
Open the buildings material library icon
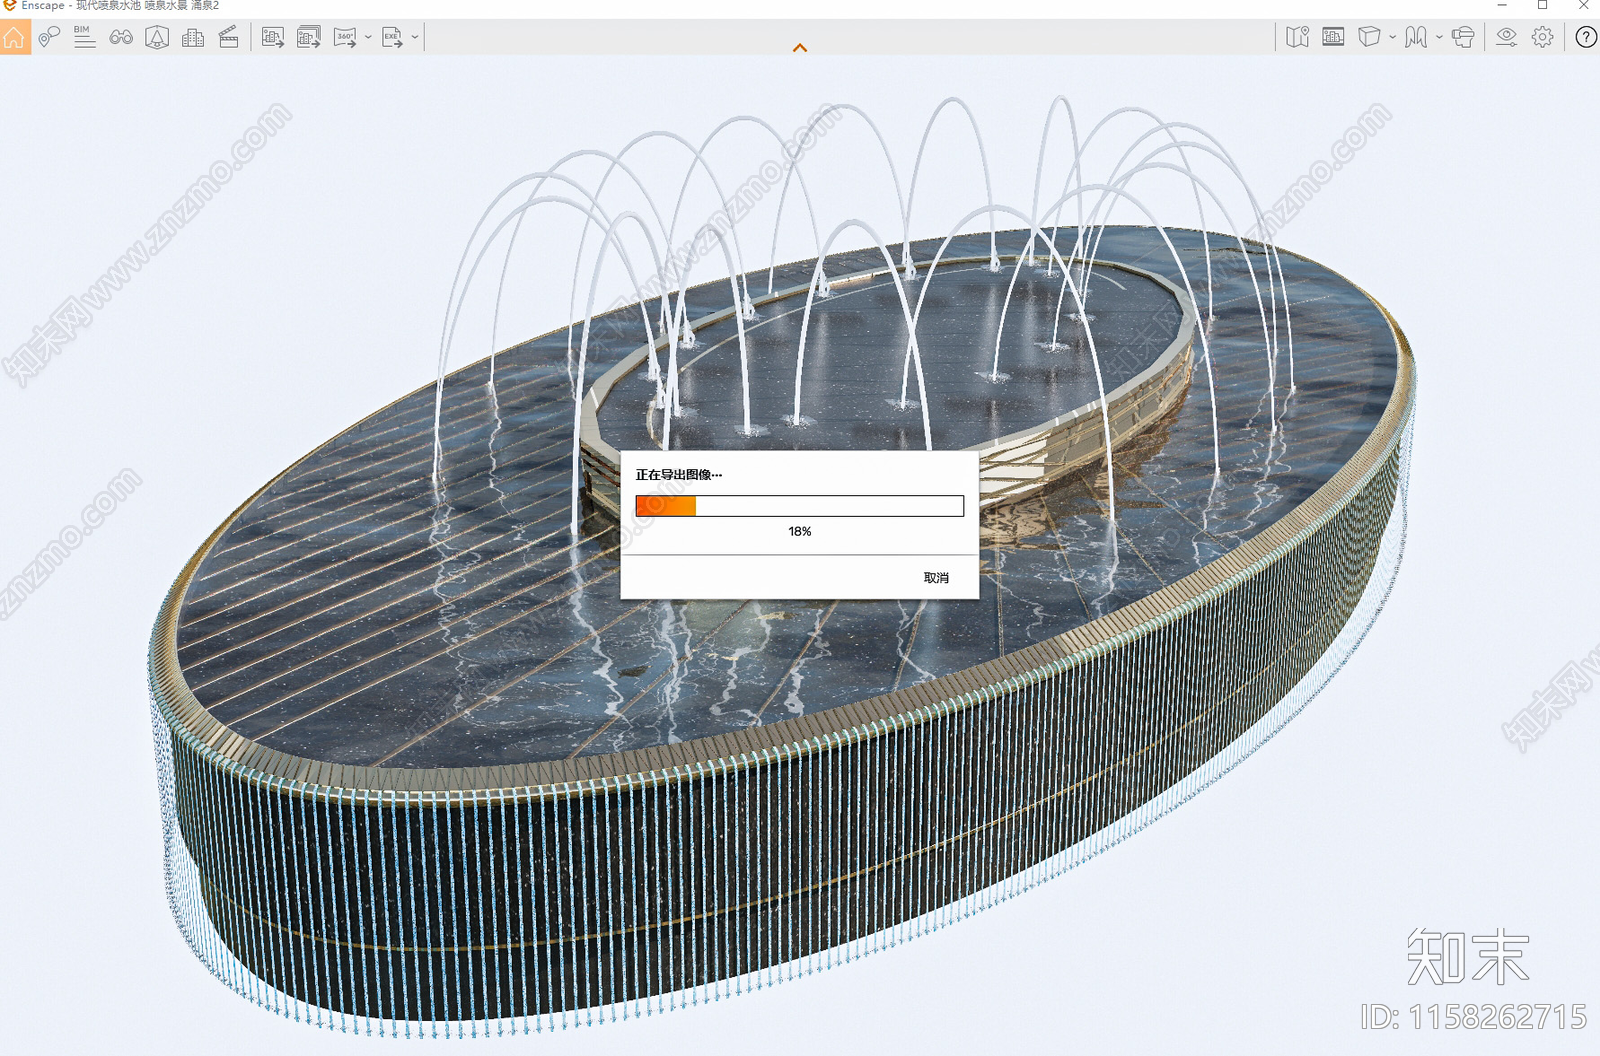(193, 38)
